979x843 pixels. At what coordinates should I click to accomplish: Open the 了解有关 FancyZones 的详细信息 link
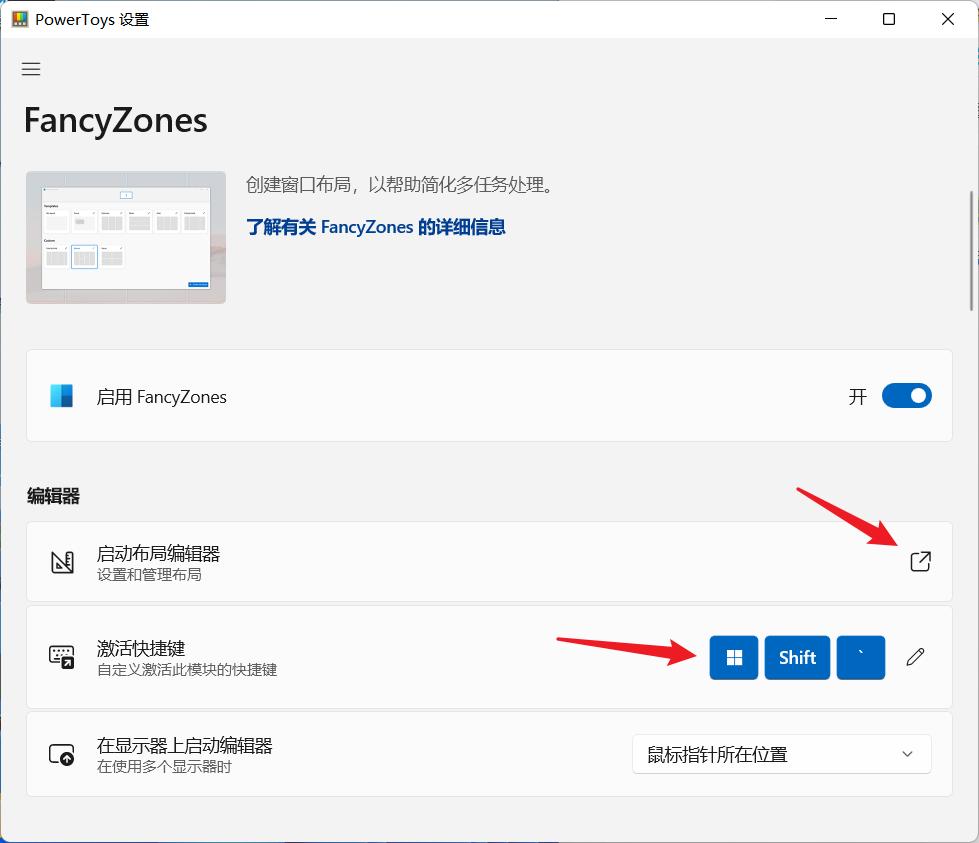point(375,227)
